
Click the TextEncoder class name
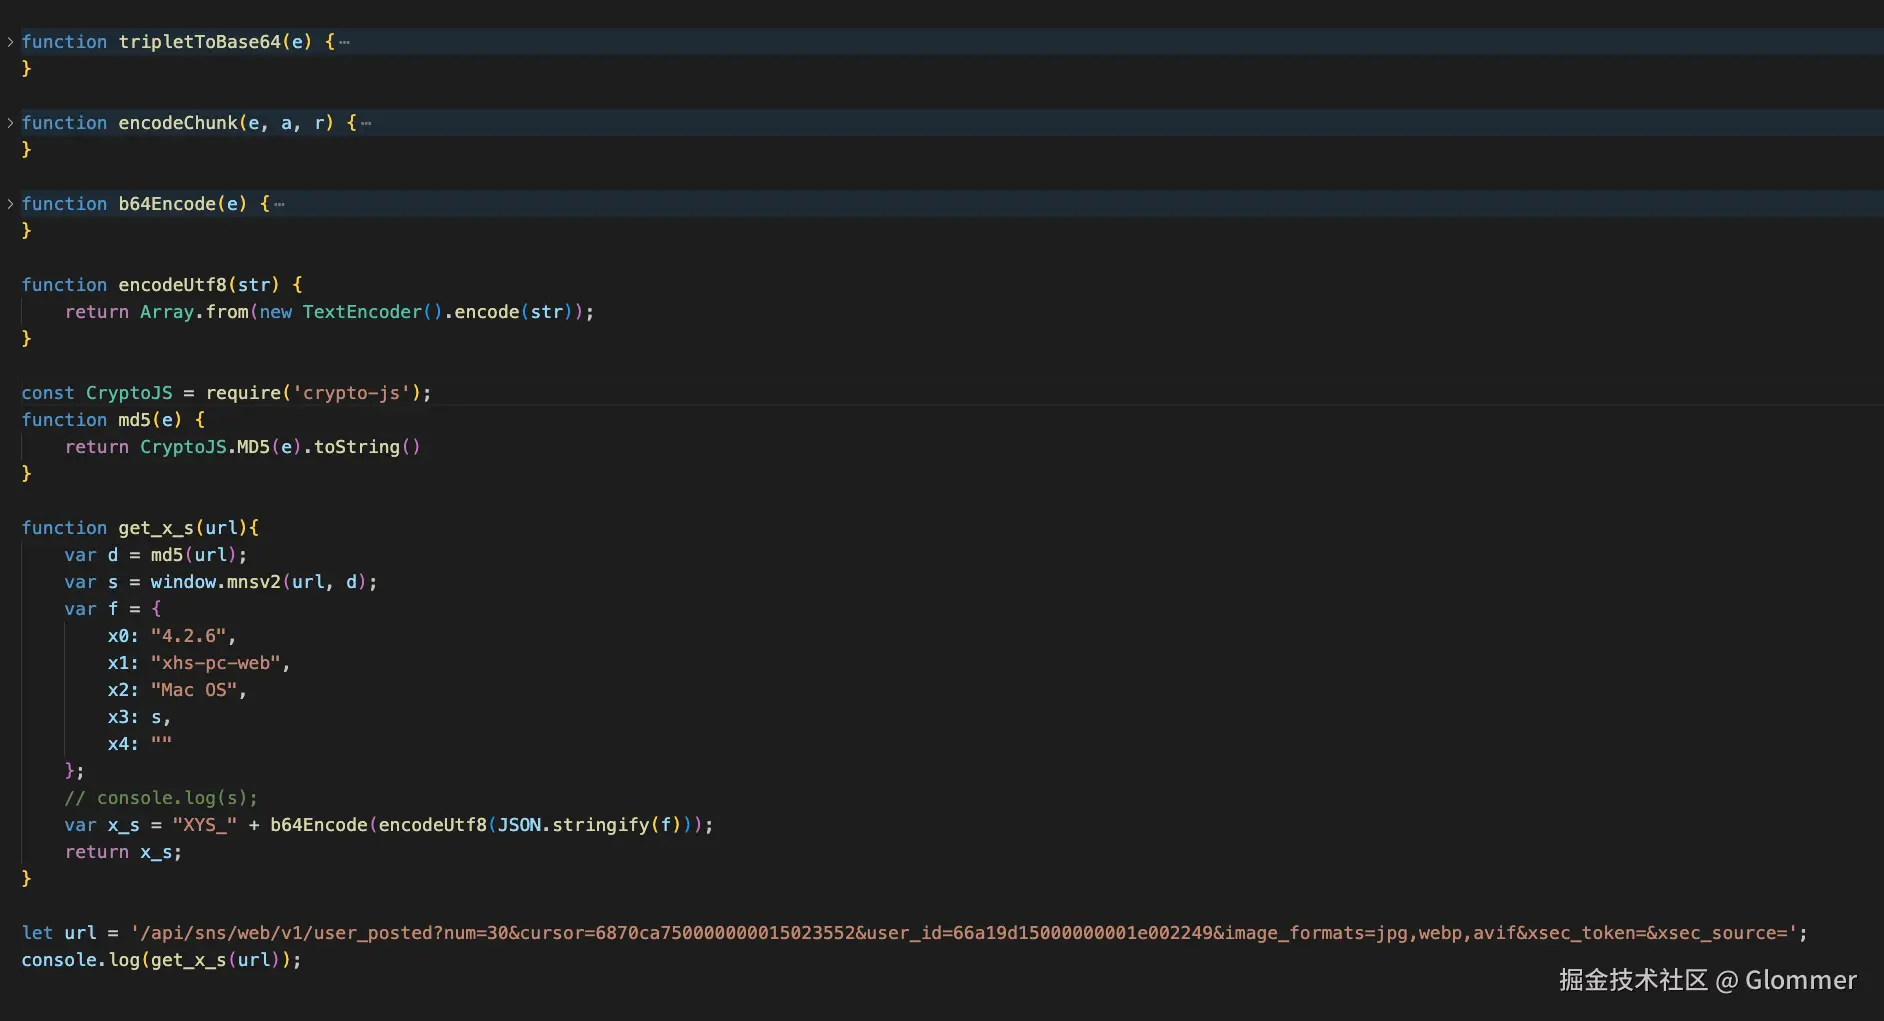pyautogui.click(x=362, y=312)
